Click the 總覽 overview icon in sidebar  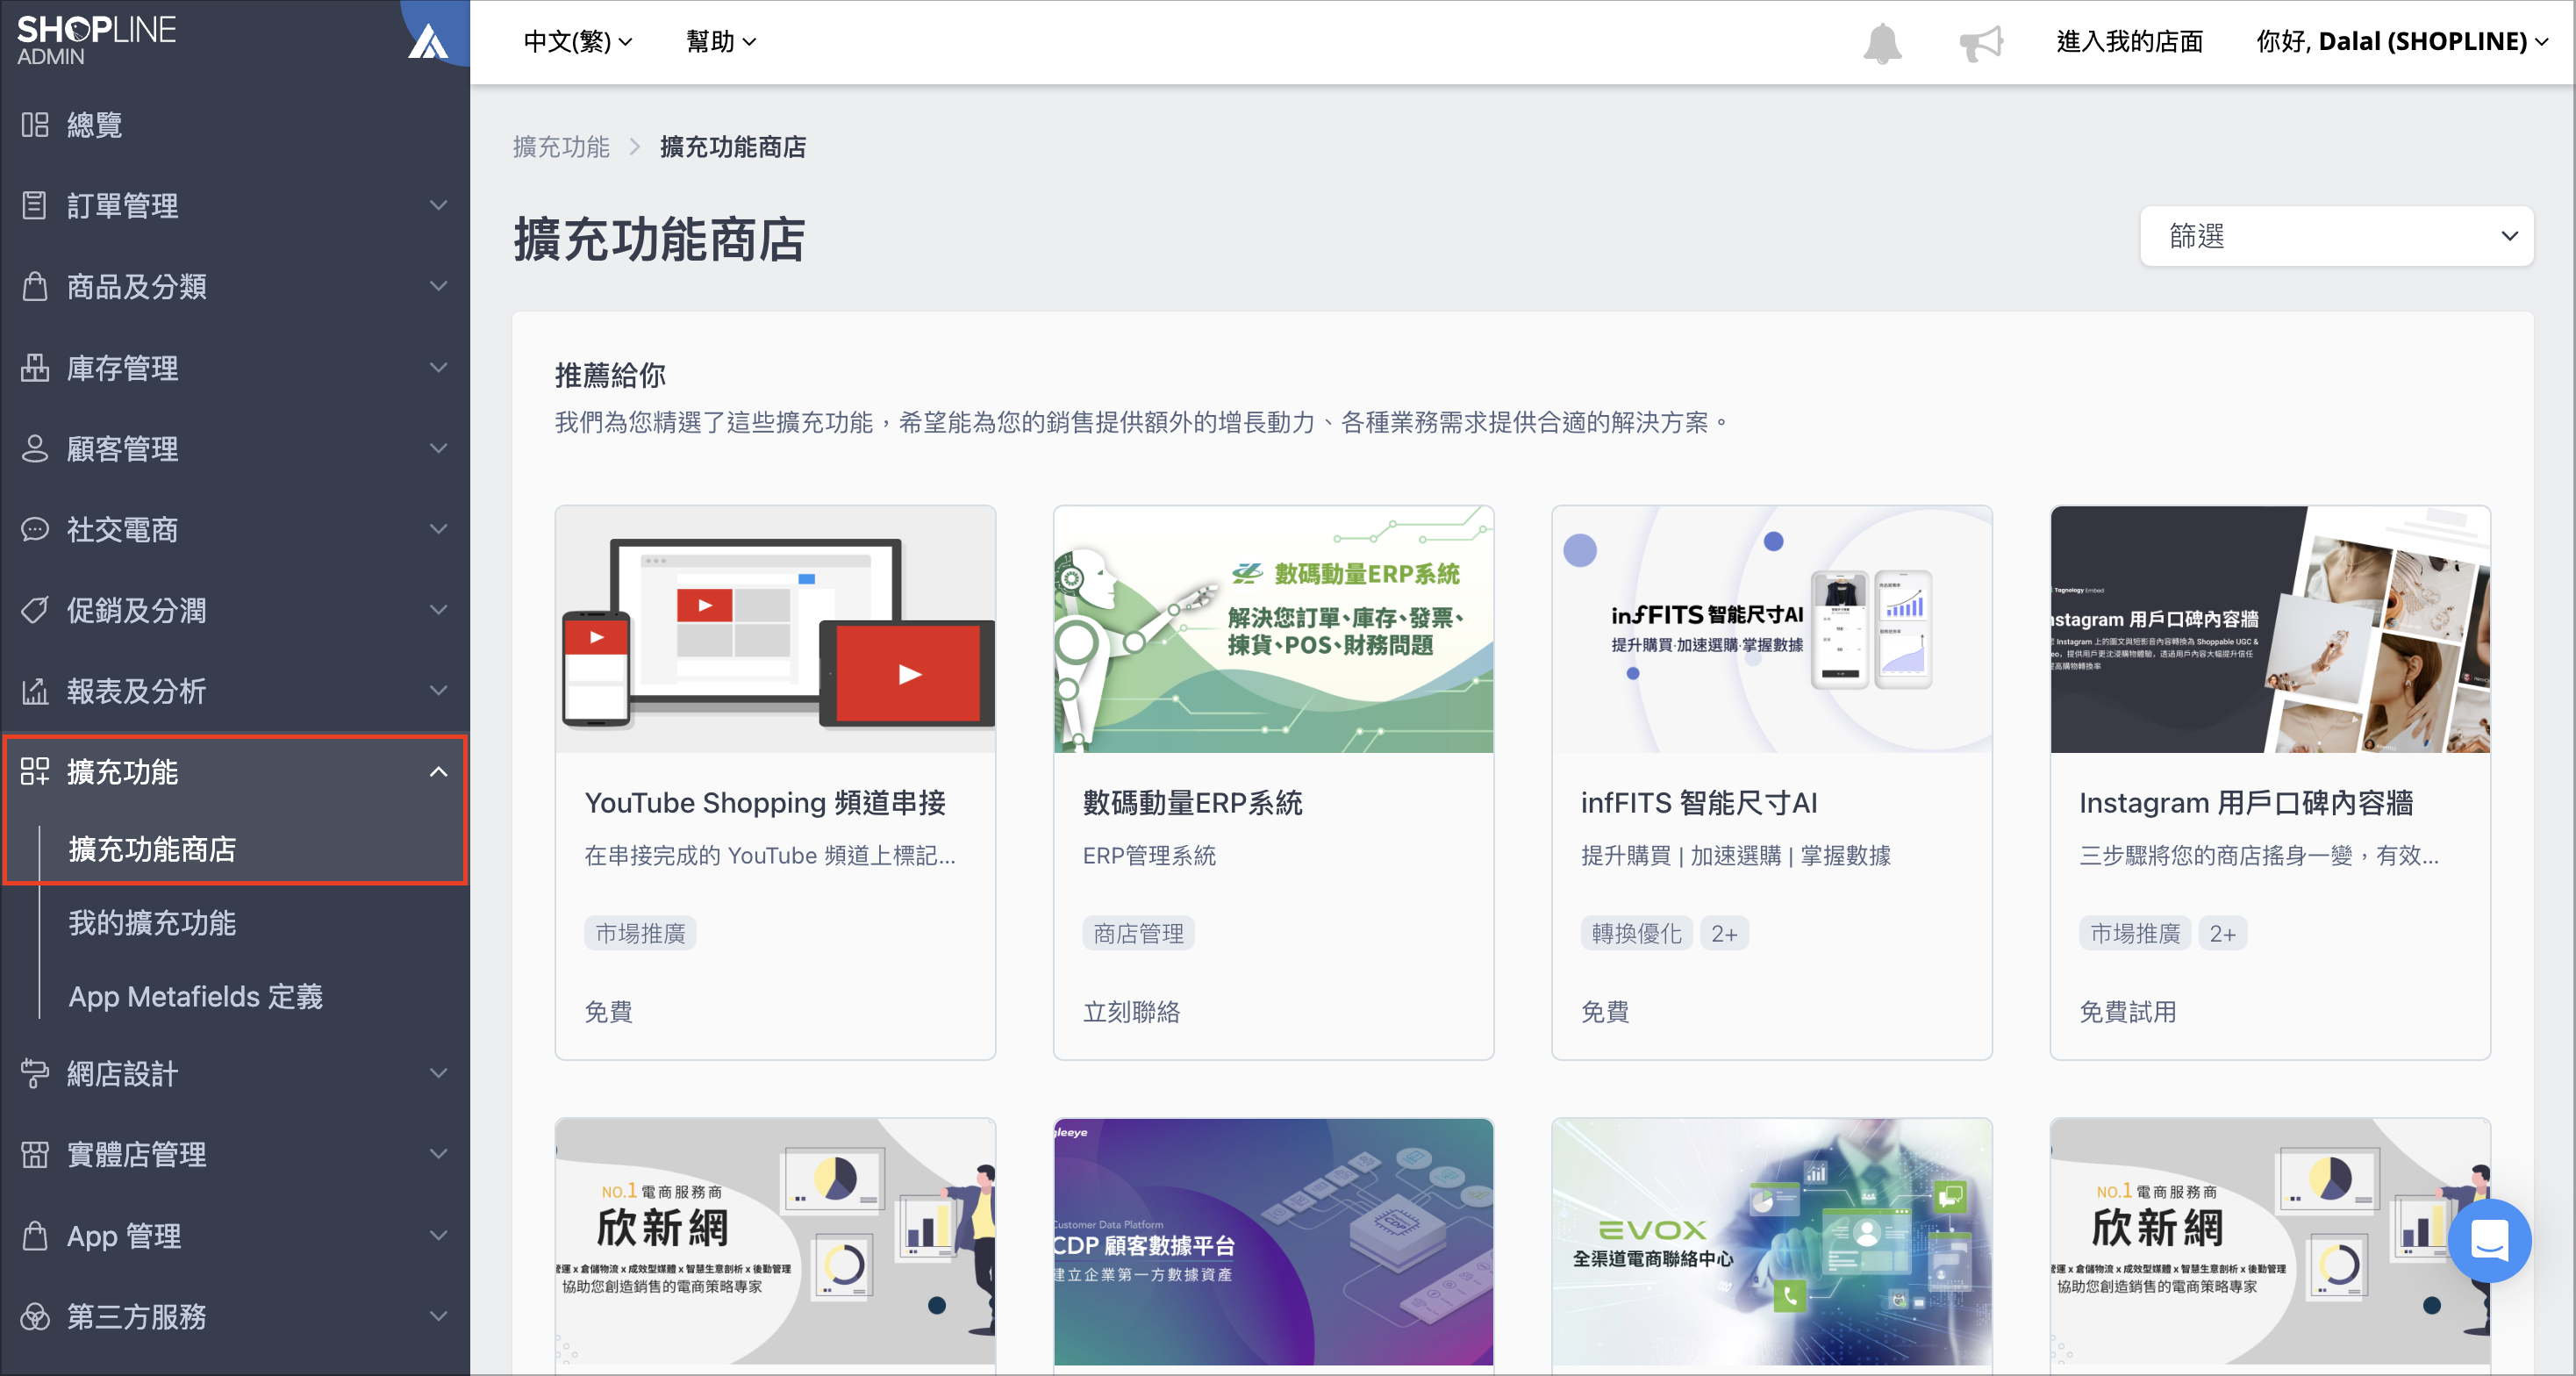tap(35, 125)
